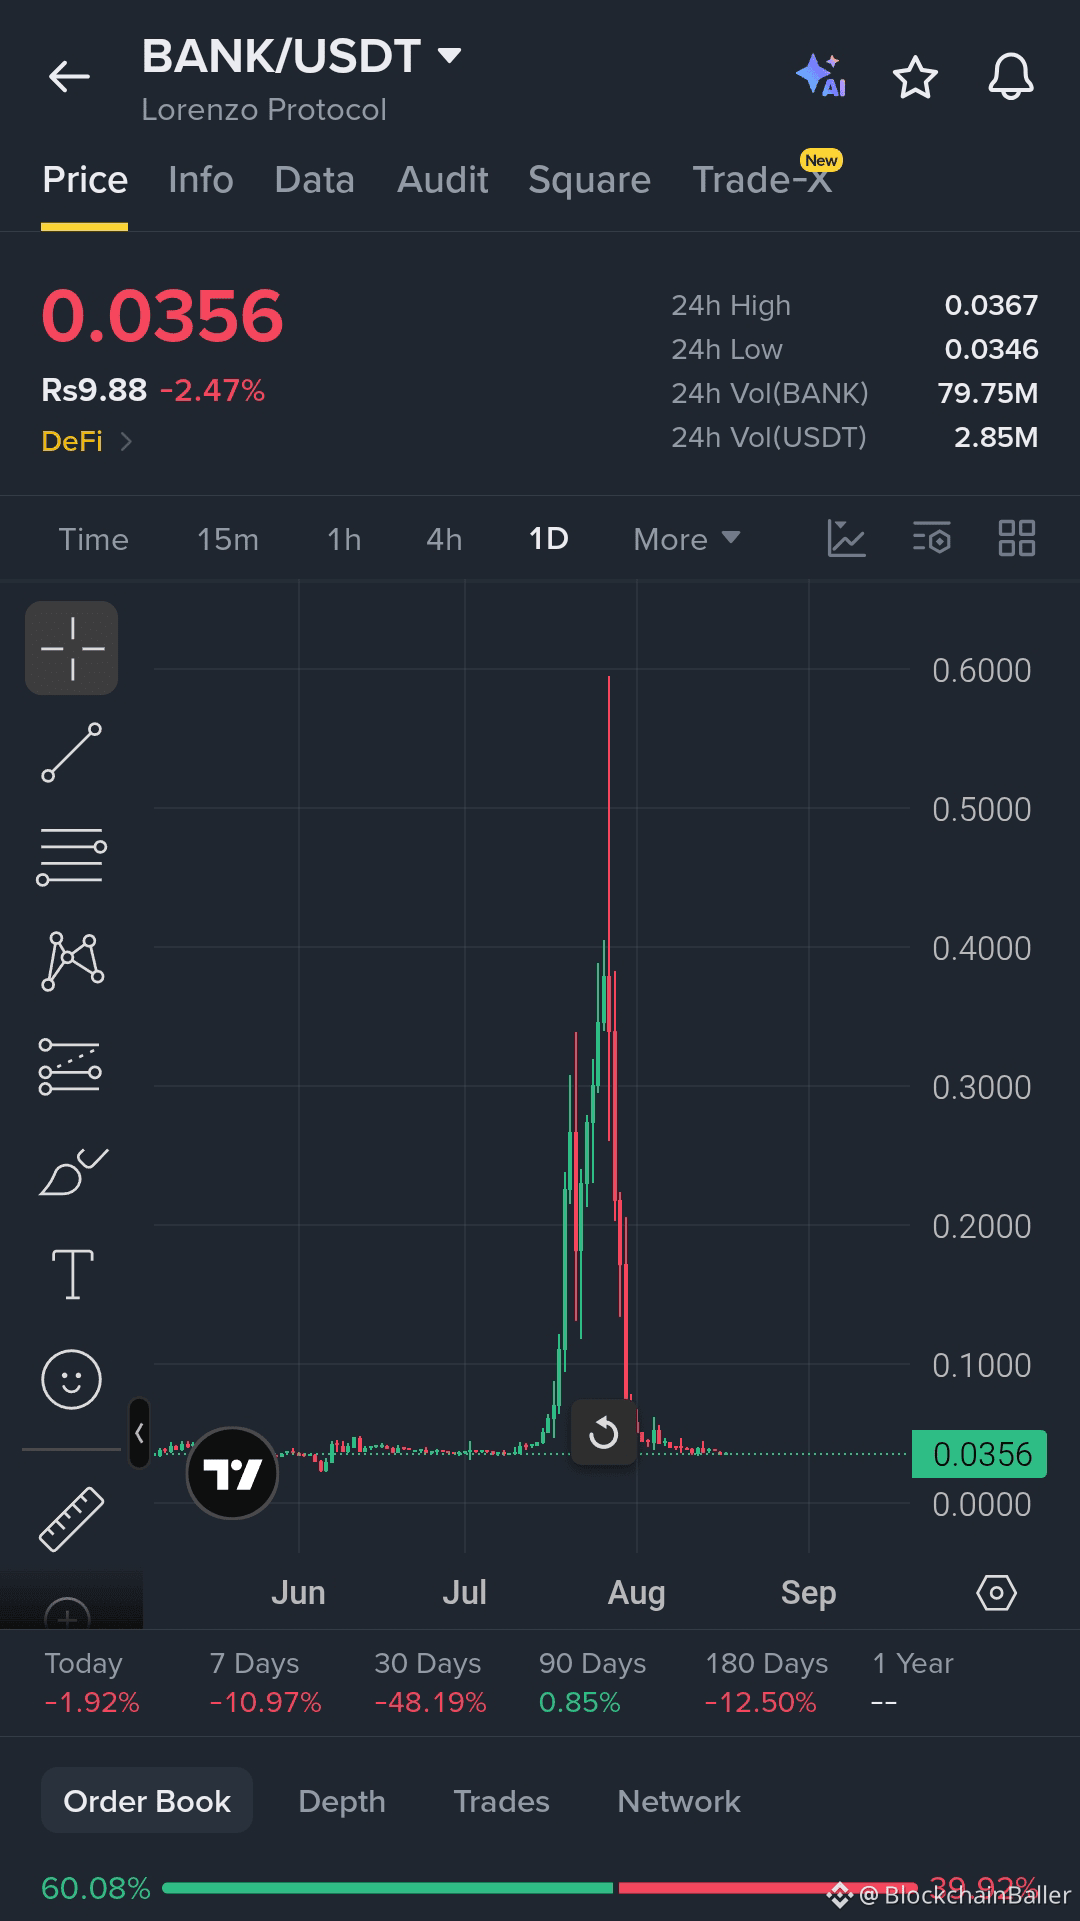
Task: Add BANK/USDT to favorites star
Action: pos(915,78)
